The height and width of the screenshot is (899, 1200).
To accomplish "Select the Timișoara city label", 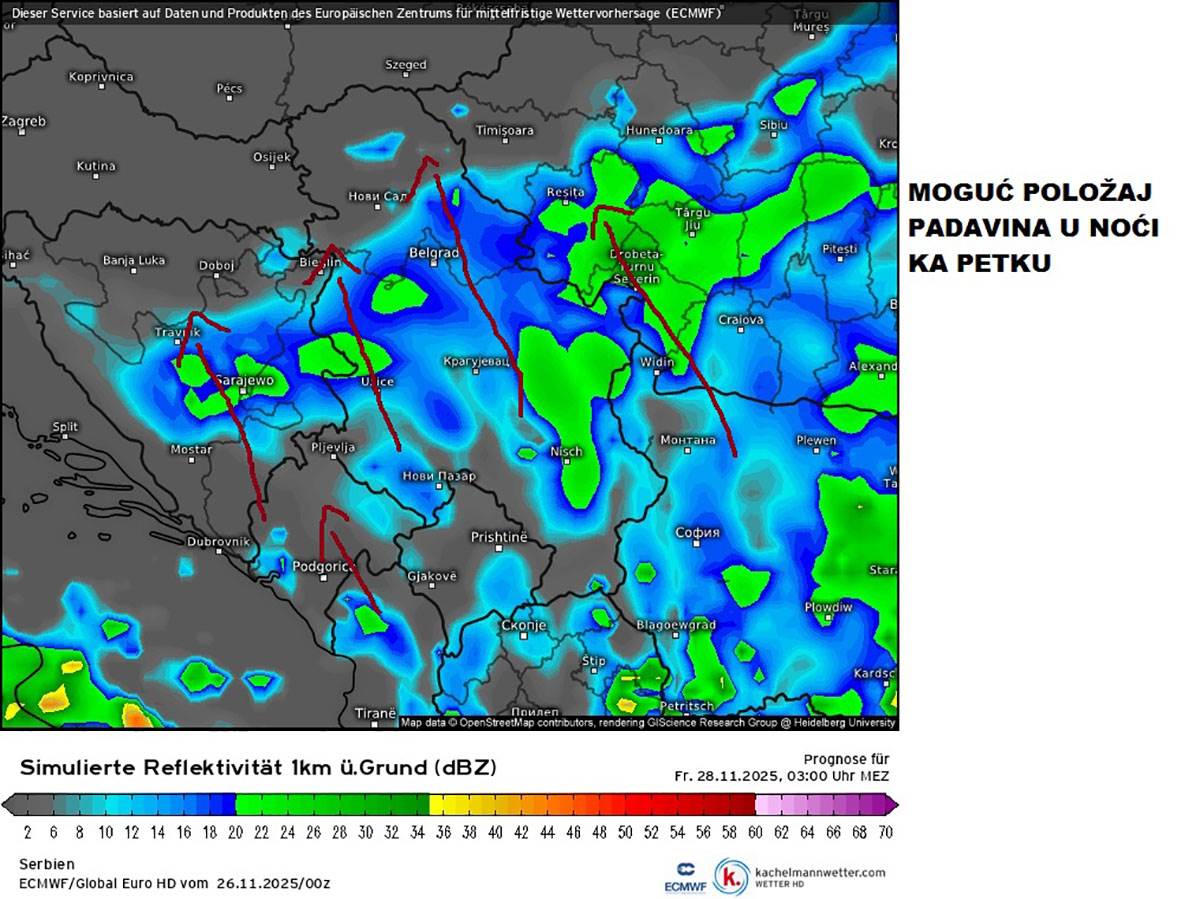I will pyautogui.click(x=504, y=130).
